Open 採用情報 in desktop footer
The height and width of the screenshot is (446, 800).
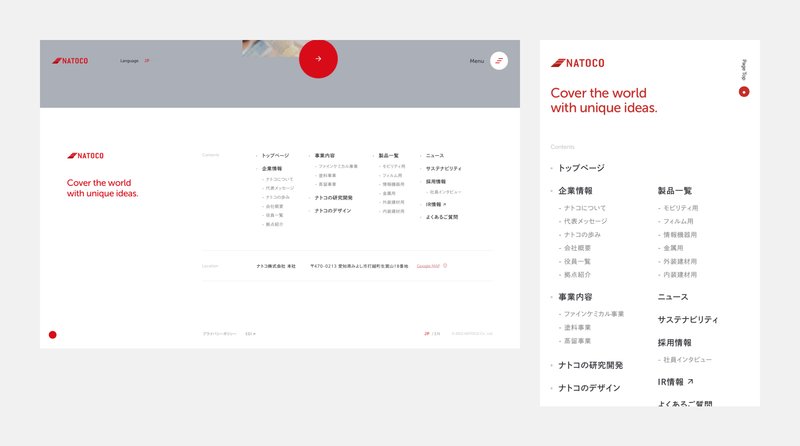(x=436, y=182)
